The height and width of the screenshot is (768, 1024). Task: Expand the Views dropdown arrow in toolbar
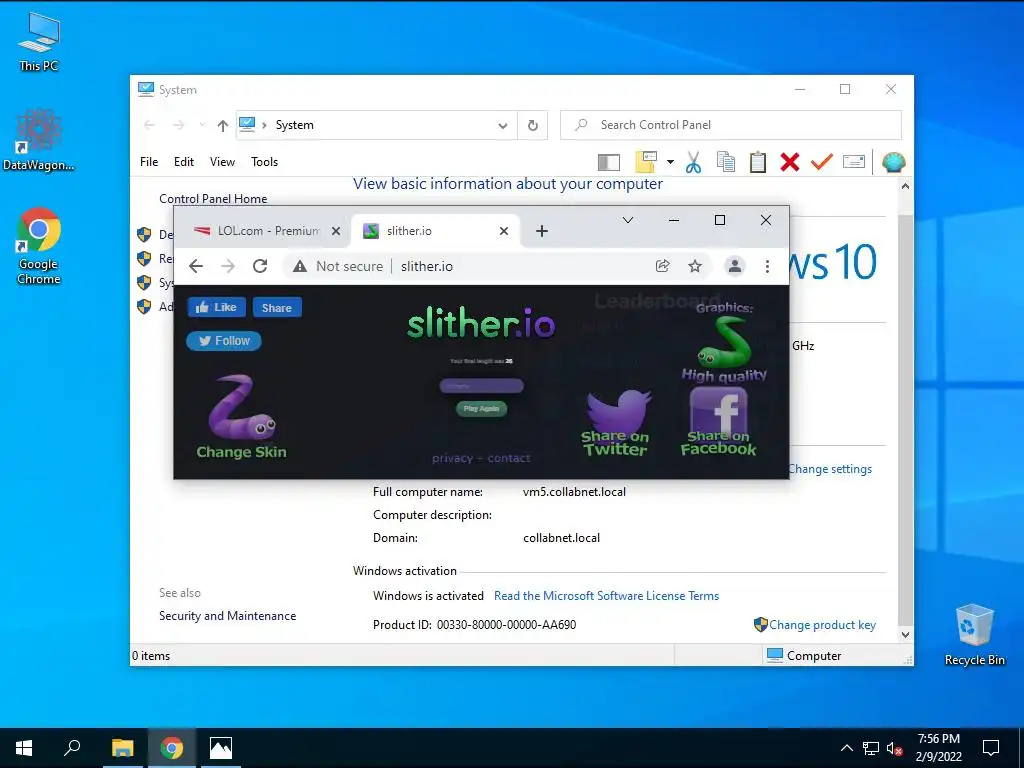[x=670, y=162]
